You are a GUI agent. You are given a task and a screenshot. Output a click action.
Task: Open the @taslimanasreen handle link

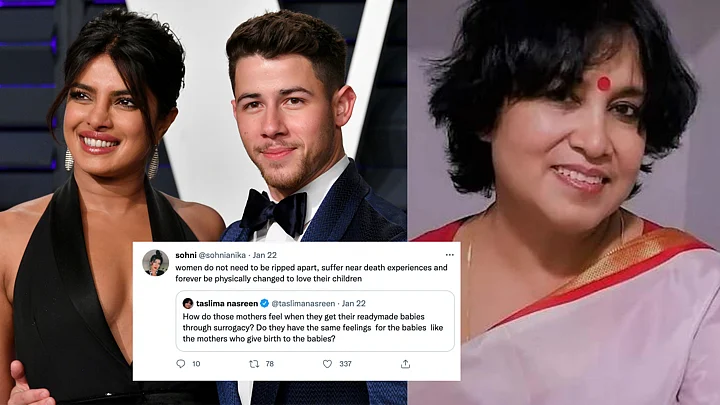click(303, 303)
